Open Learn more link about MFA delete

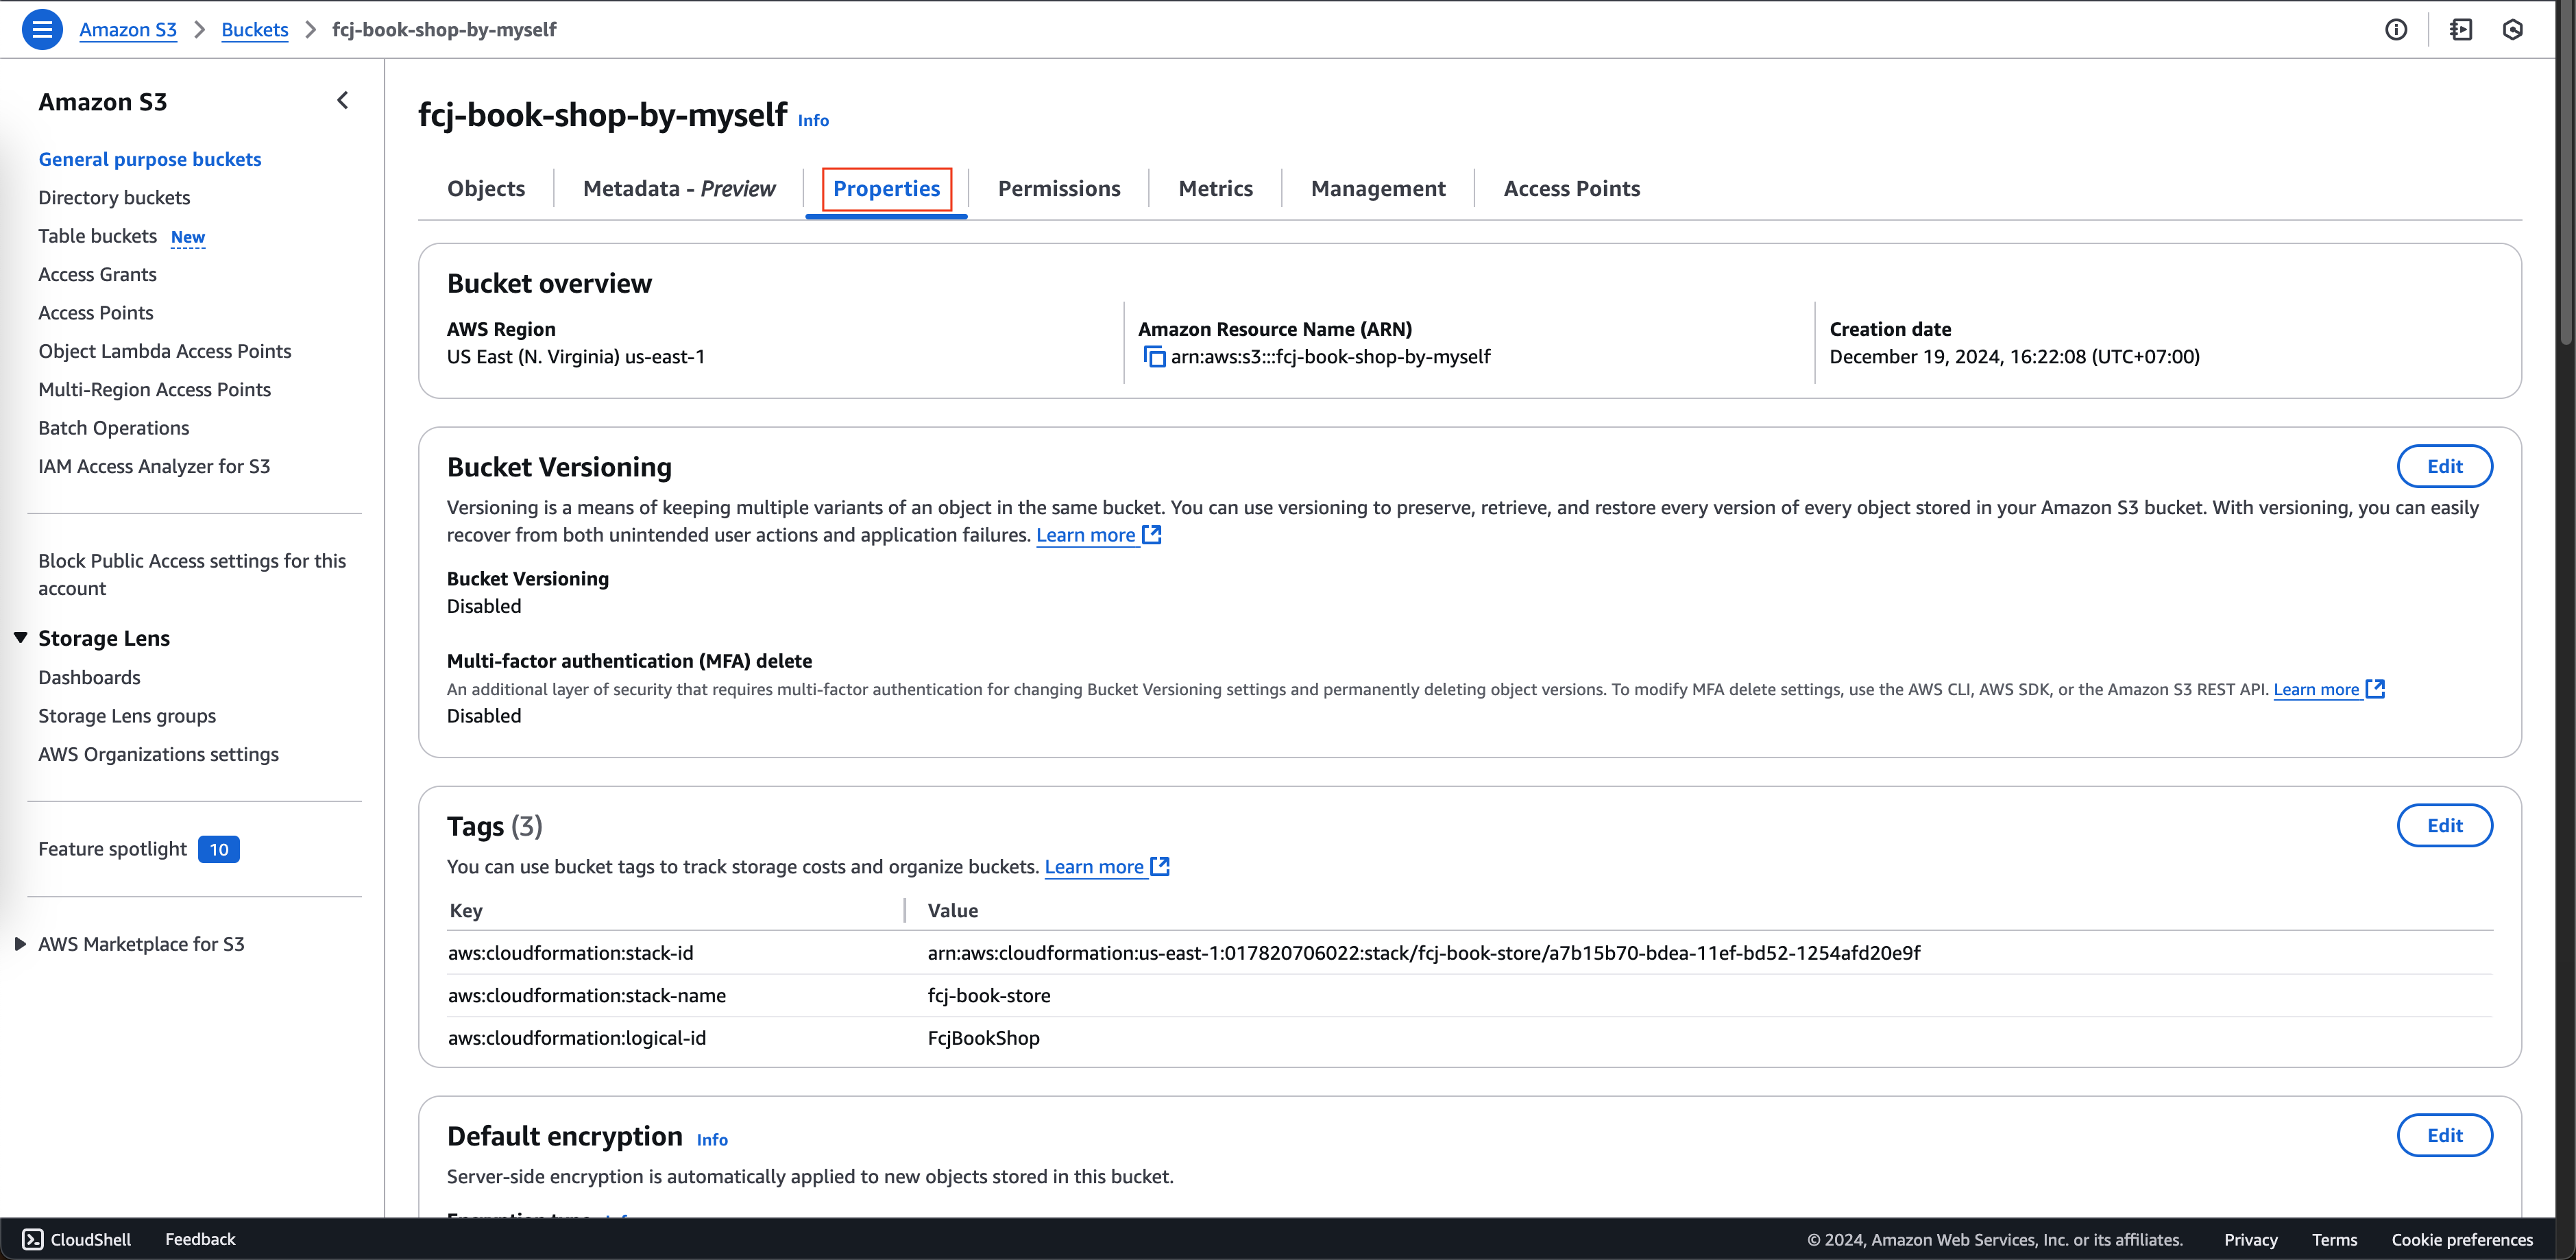(x=2329, y=689)
